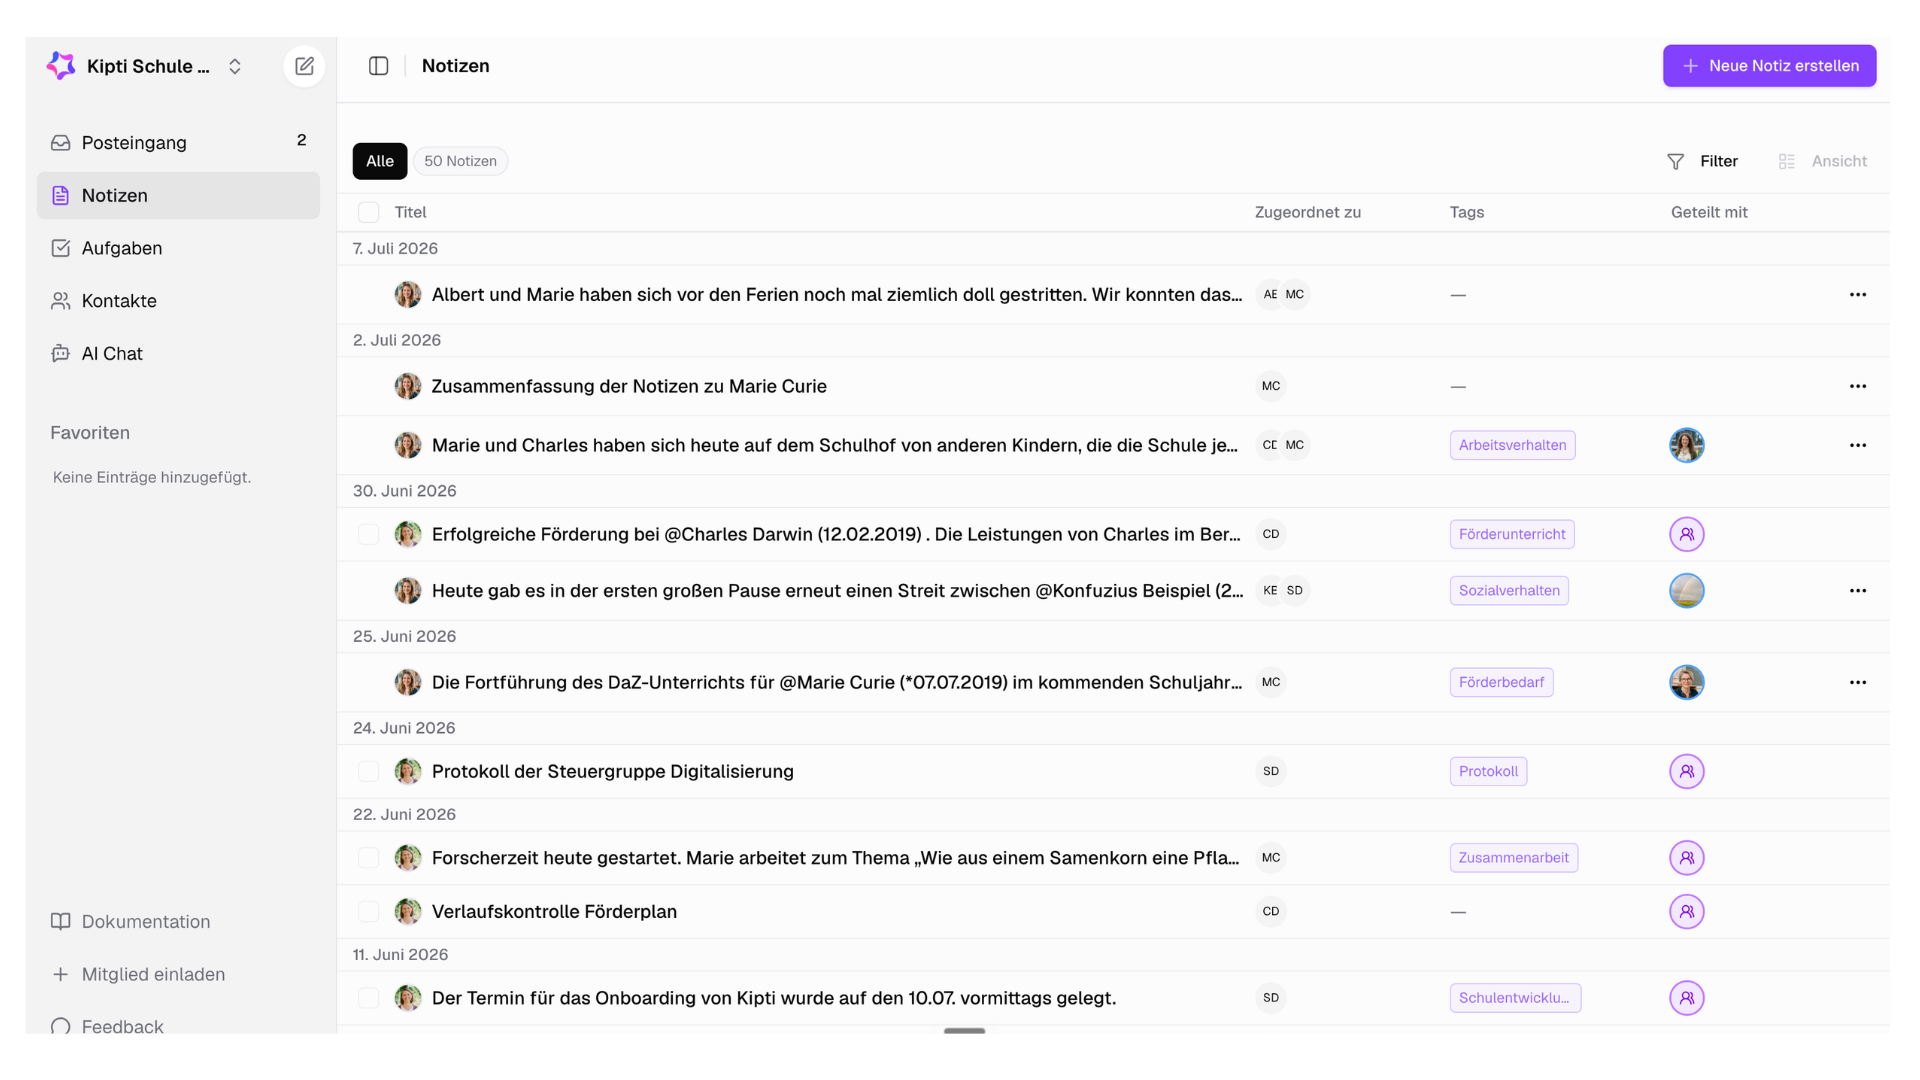This screenshot has width=1920, height=1080.
Task: Click the Dokumentation book icon
Action: 61,922
